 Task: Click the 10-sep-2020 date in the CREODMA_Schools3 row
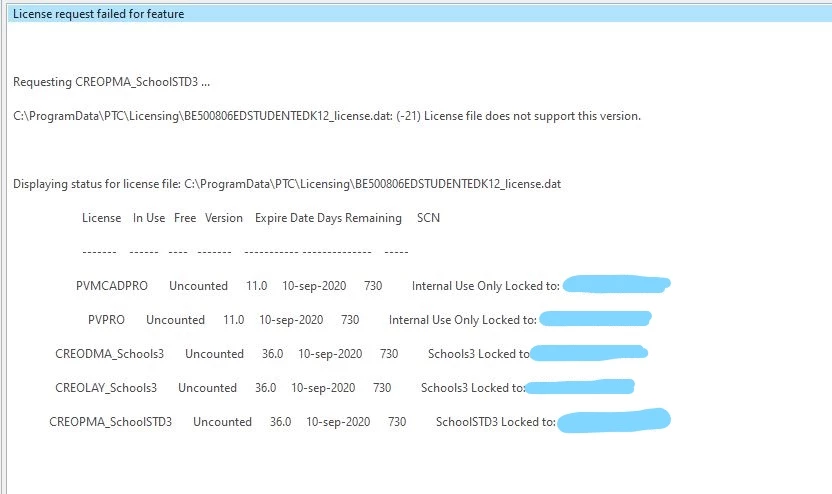[x=330, y=354]
